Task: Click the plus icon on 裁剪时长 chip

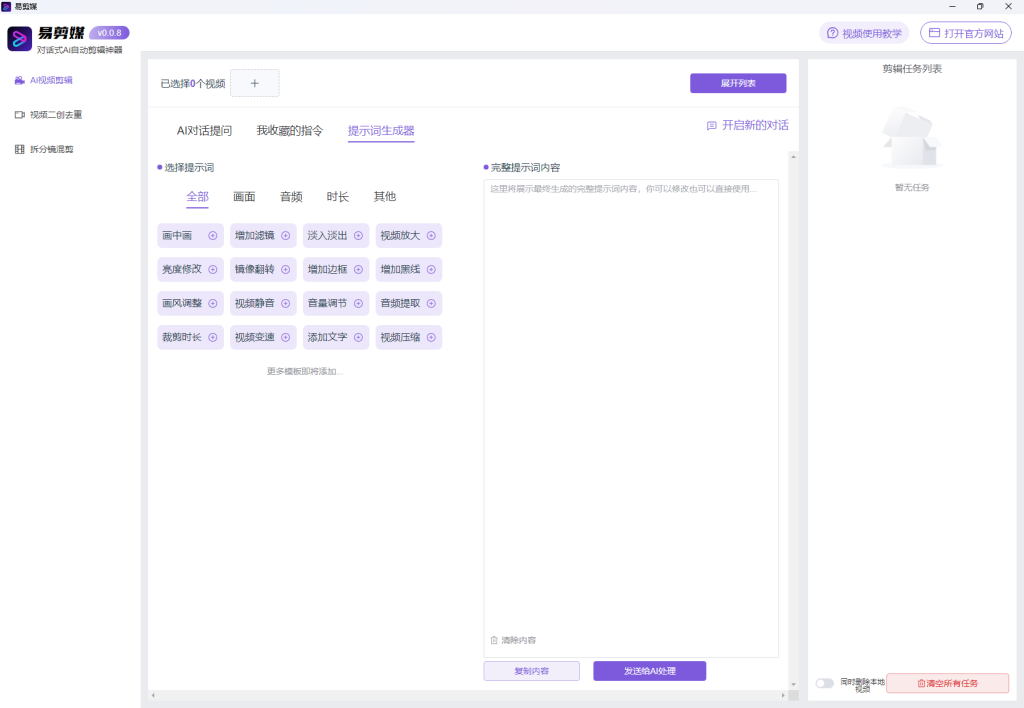Action: pos(213,338)
